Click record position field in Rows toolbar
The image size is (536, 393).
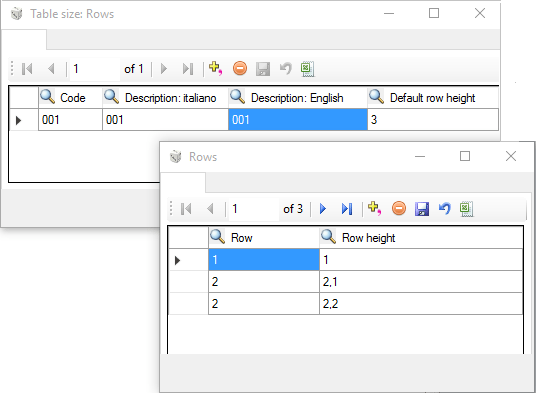[253, 209]
